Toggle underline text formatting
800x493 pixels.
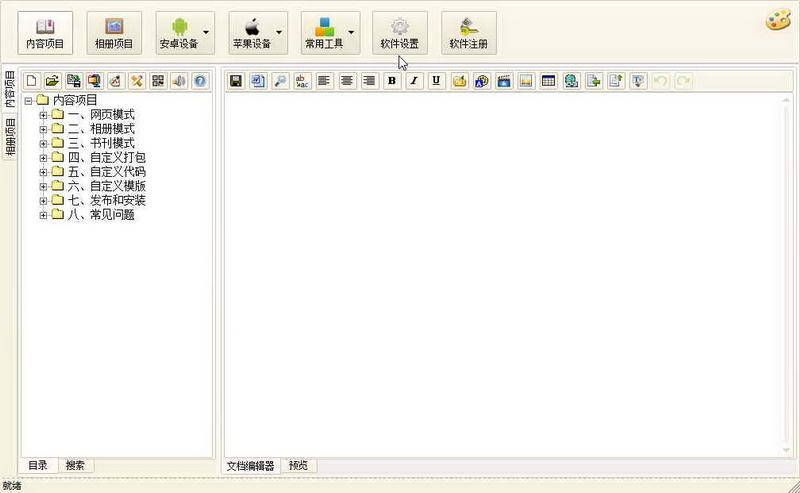[x=436, y=81]
